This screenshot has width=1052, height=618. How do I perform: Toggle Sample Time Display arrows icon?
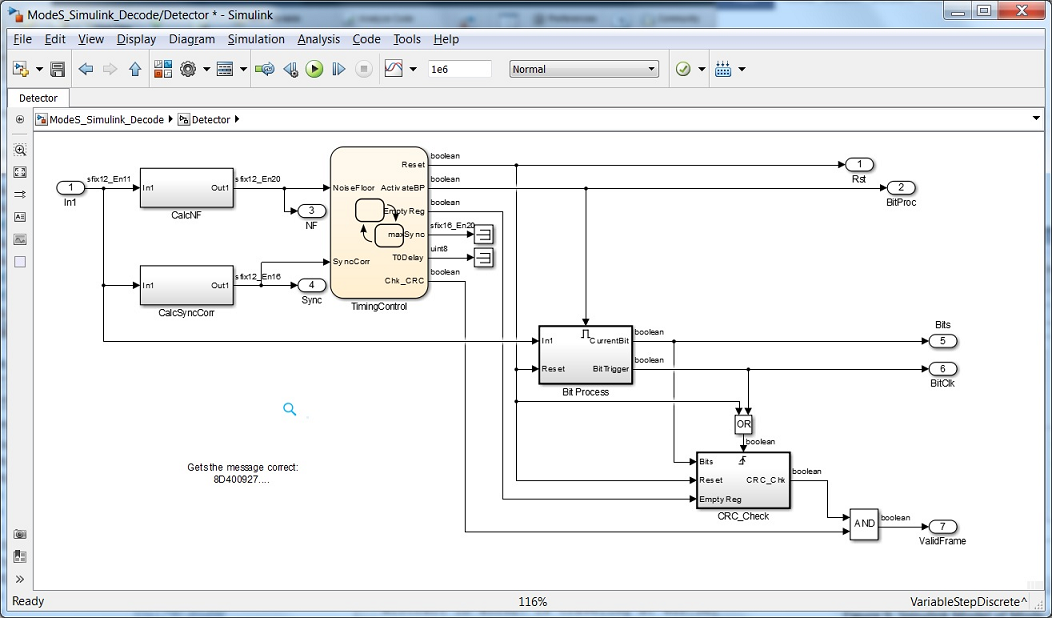point(20,195)
